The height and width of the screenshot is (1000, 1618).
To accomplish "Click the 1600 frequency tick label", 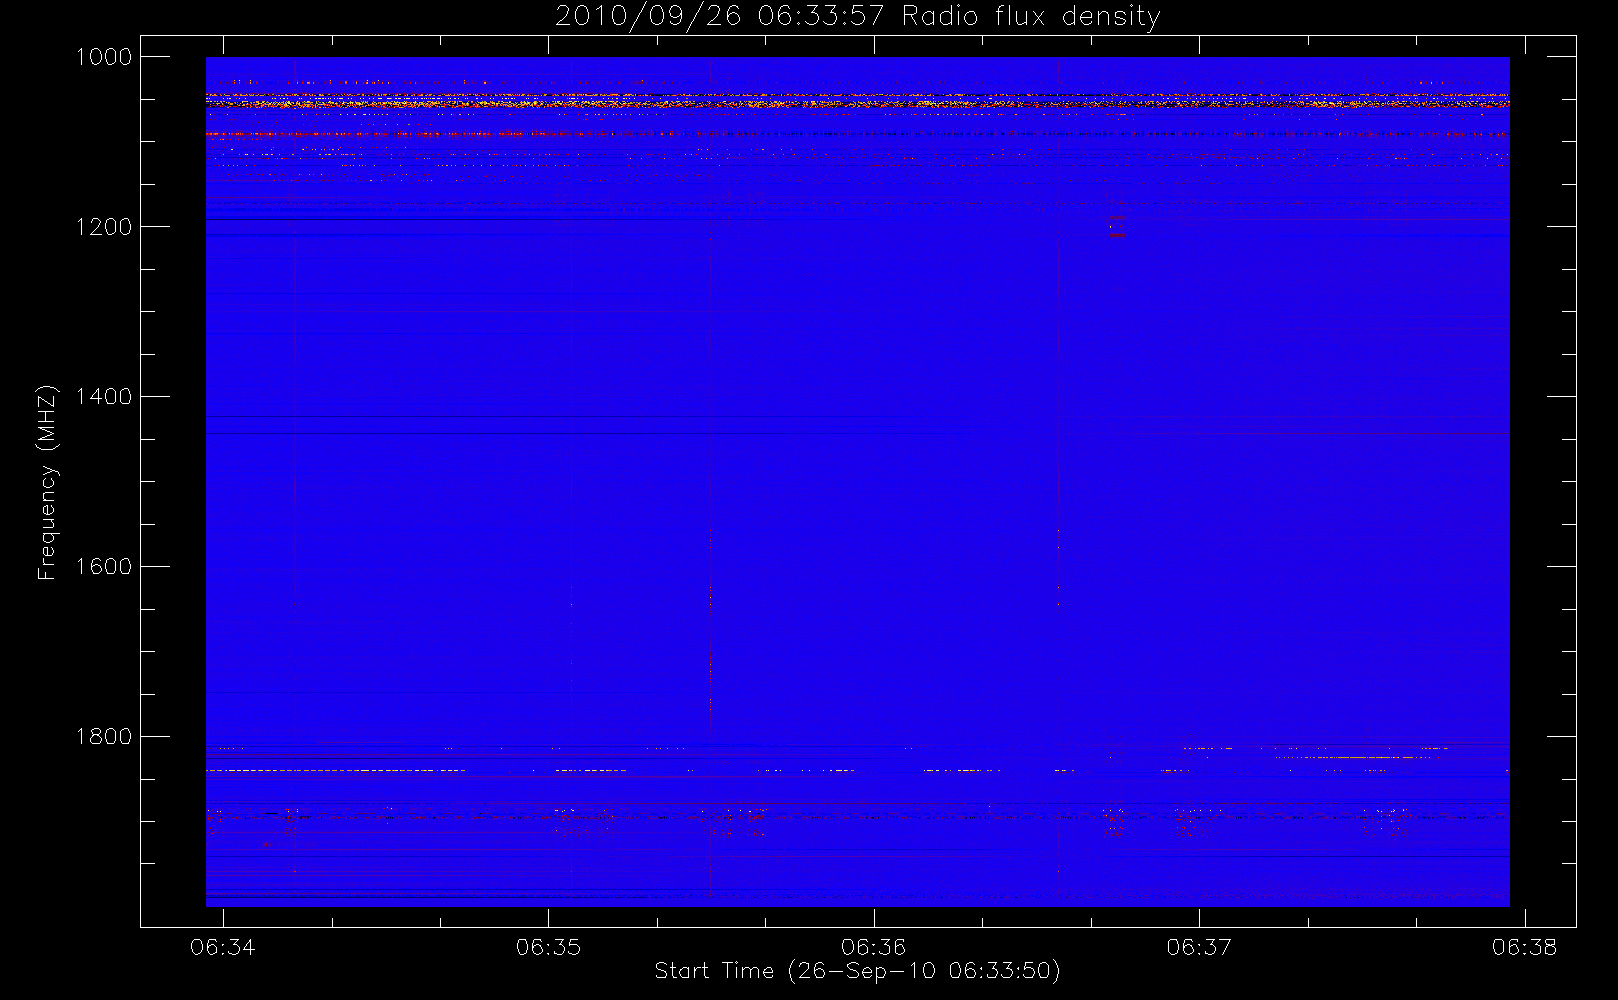I will 105,567.
